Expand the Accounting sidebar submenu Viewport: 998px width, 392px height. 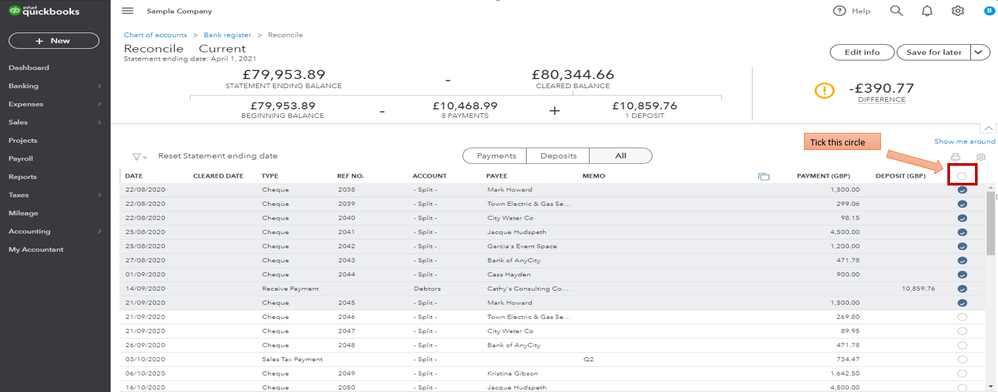(x=99, y=232)
